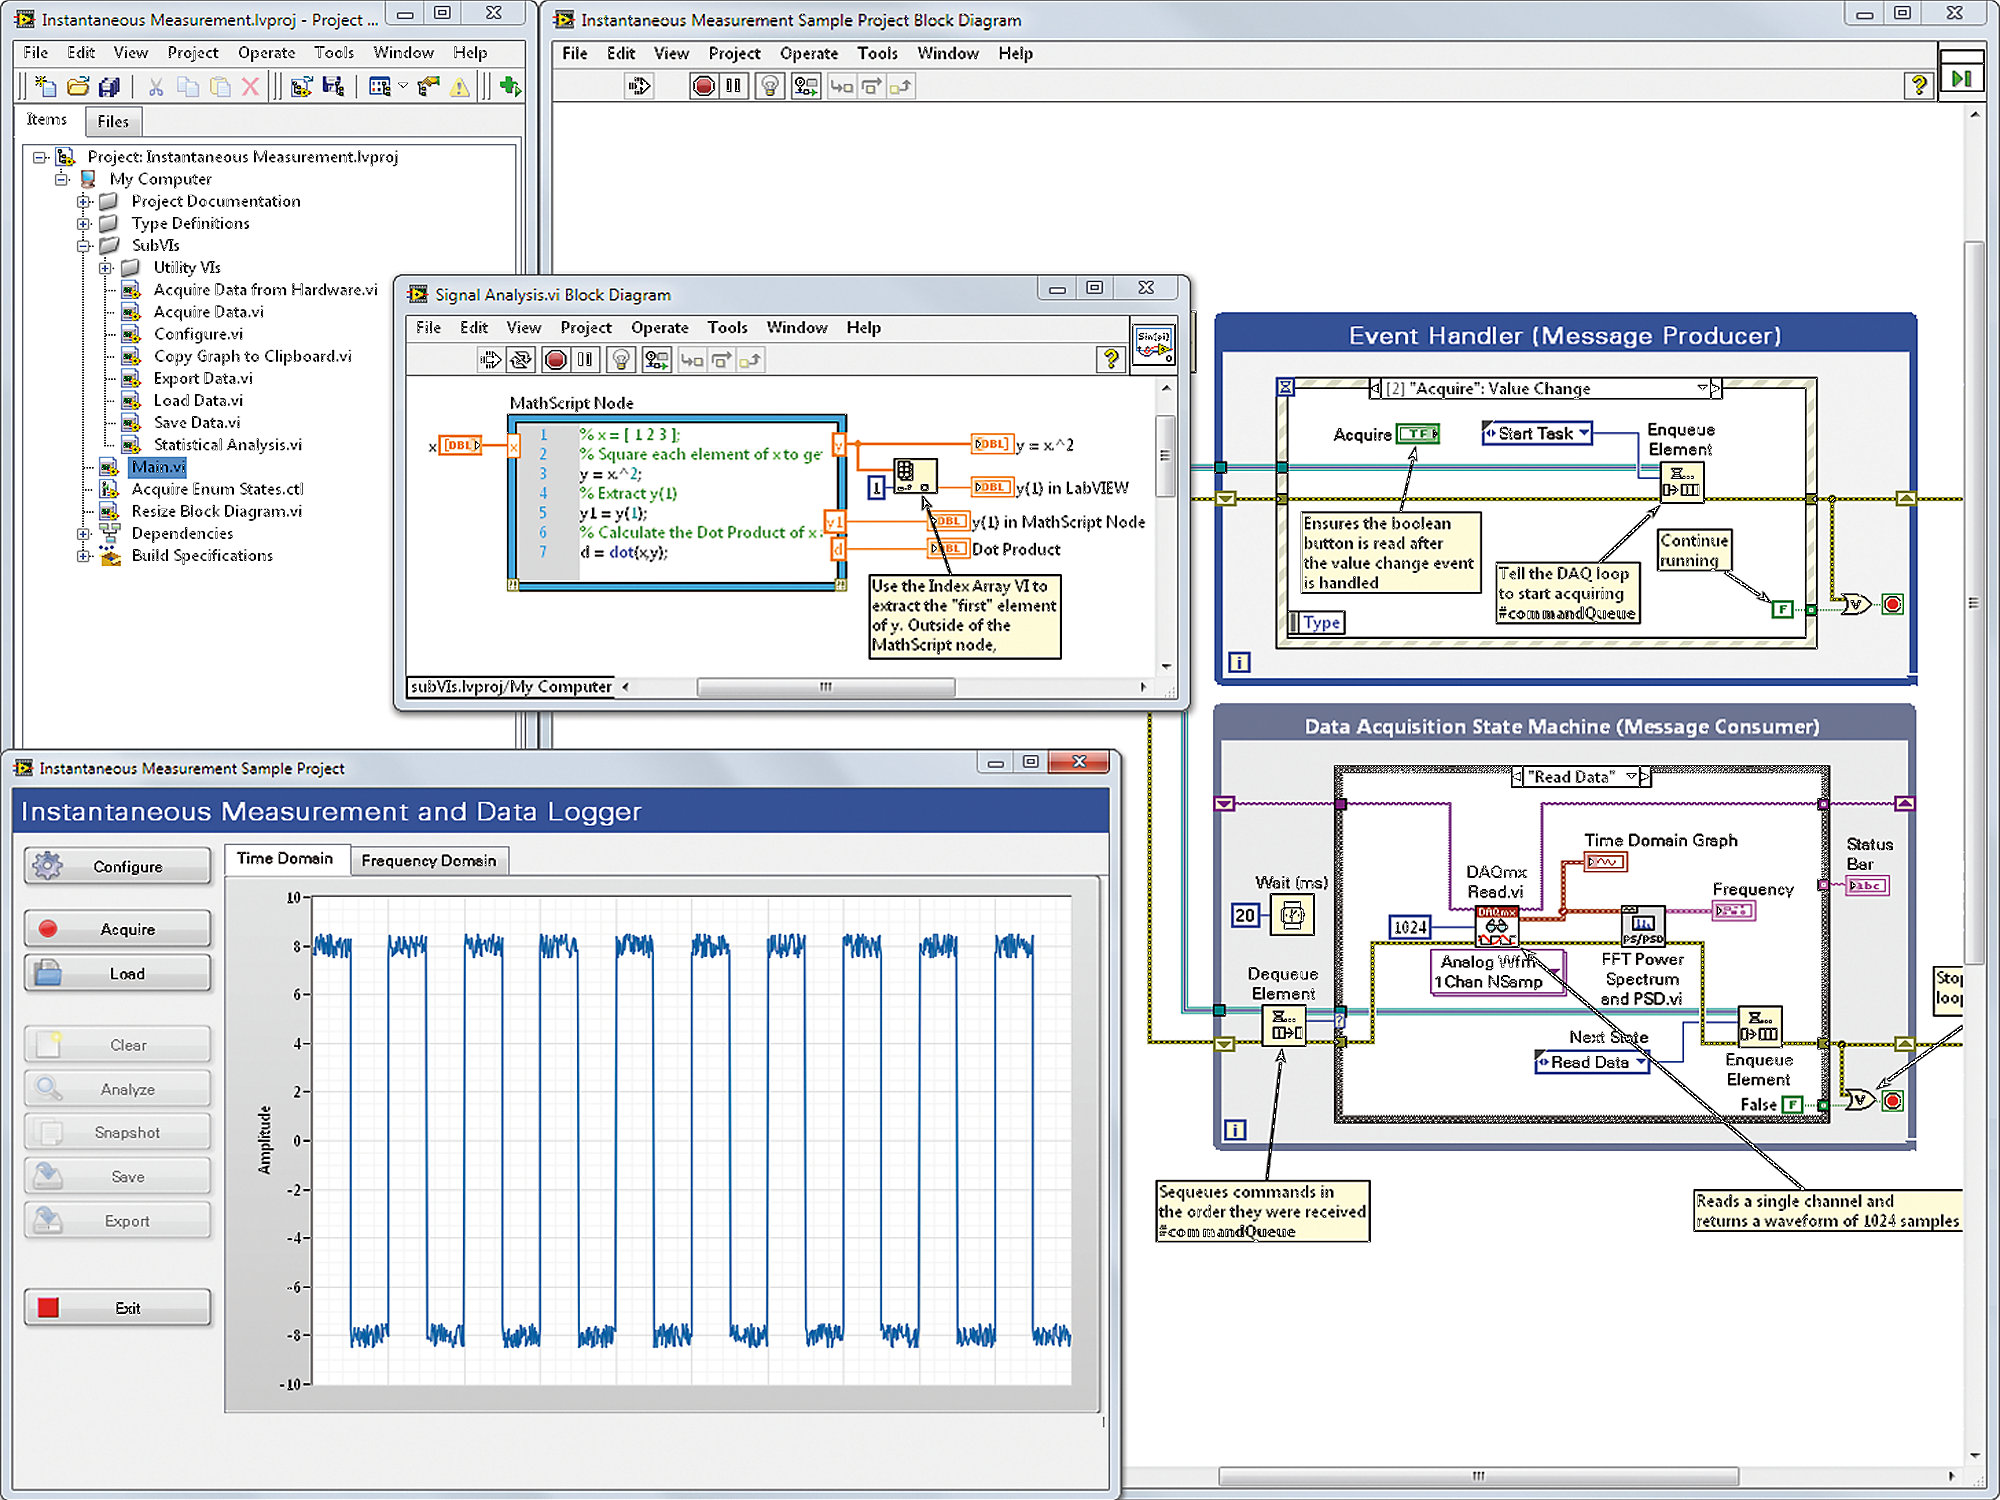Switch to Frequency Domain tab
Viewport: 2000px width, 1500px height.
coord(428,860)
